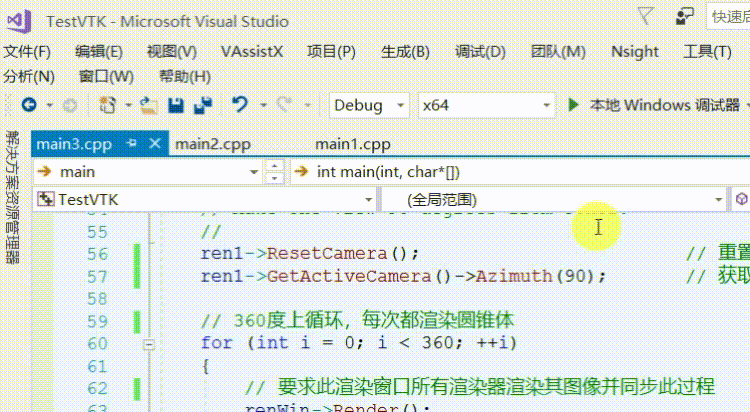Image resolution: width=750 pixels, height=412 pixels.
Task: Open the 项目(P) menu
Action: (331, 52)
